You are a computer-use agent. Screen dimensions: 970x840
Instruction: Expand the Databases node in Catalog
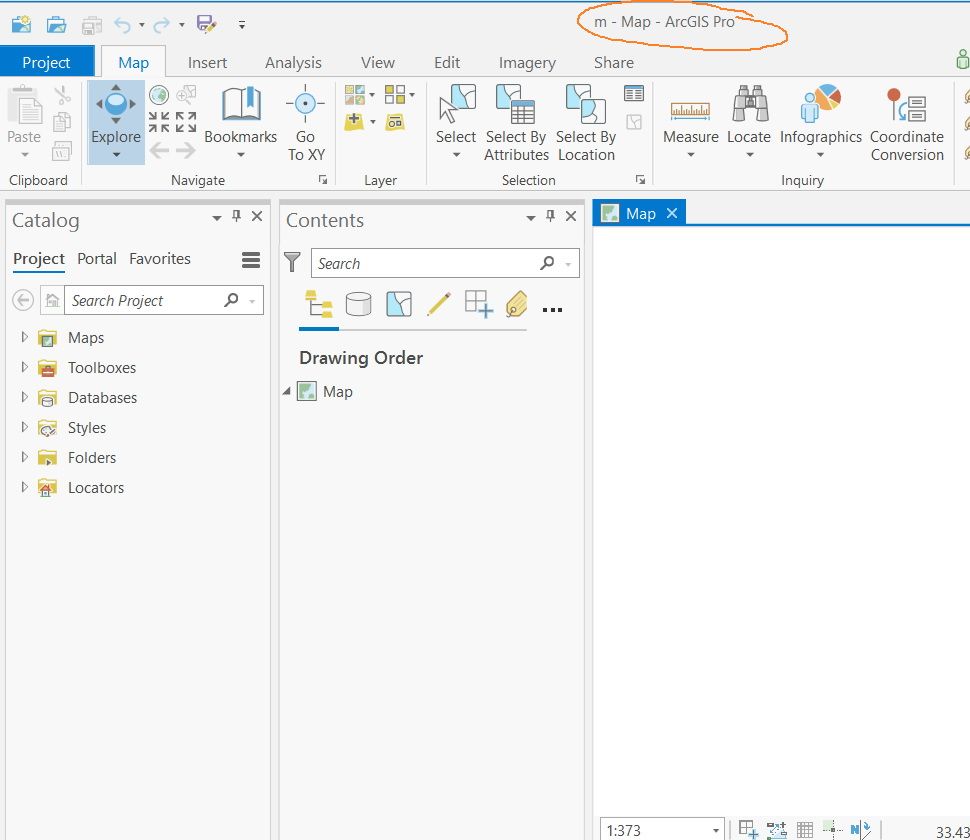coord(24,397)
